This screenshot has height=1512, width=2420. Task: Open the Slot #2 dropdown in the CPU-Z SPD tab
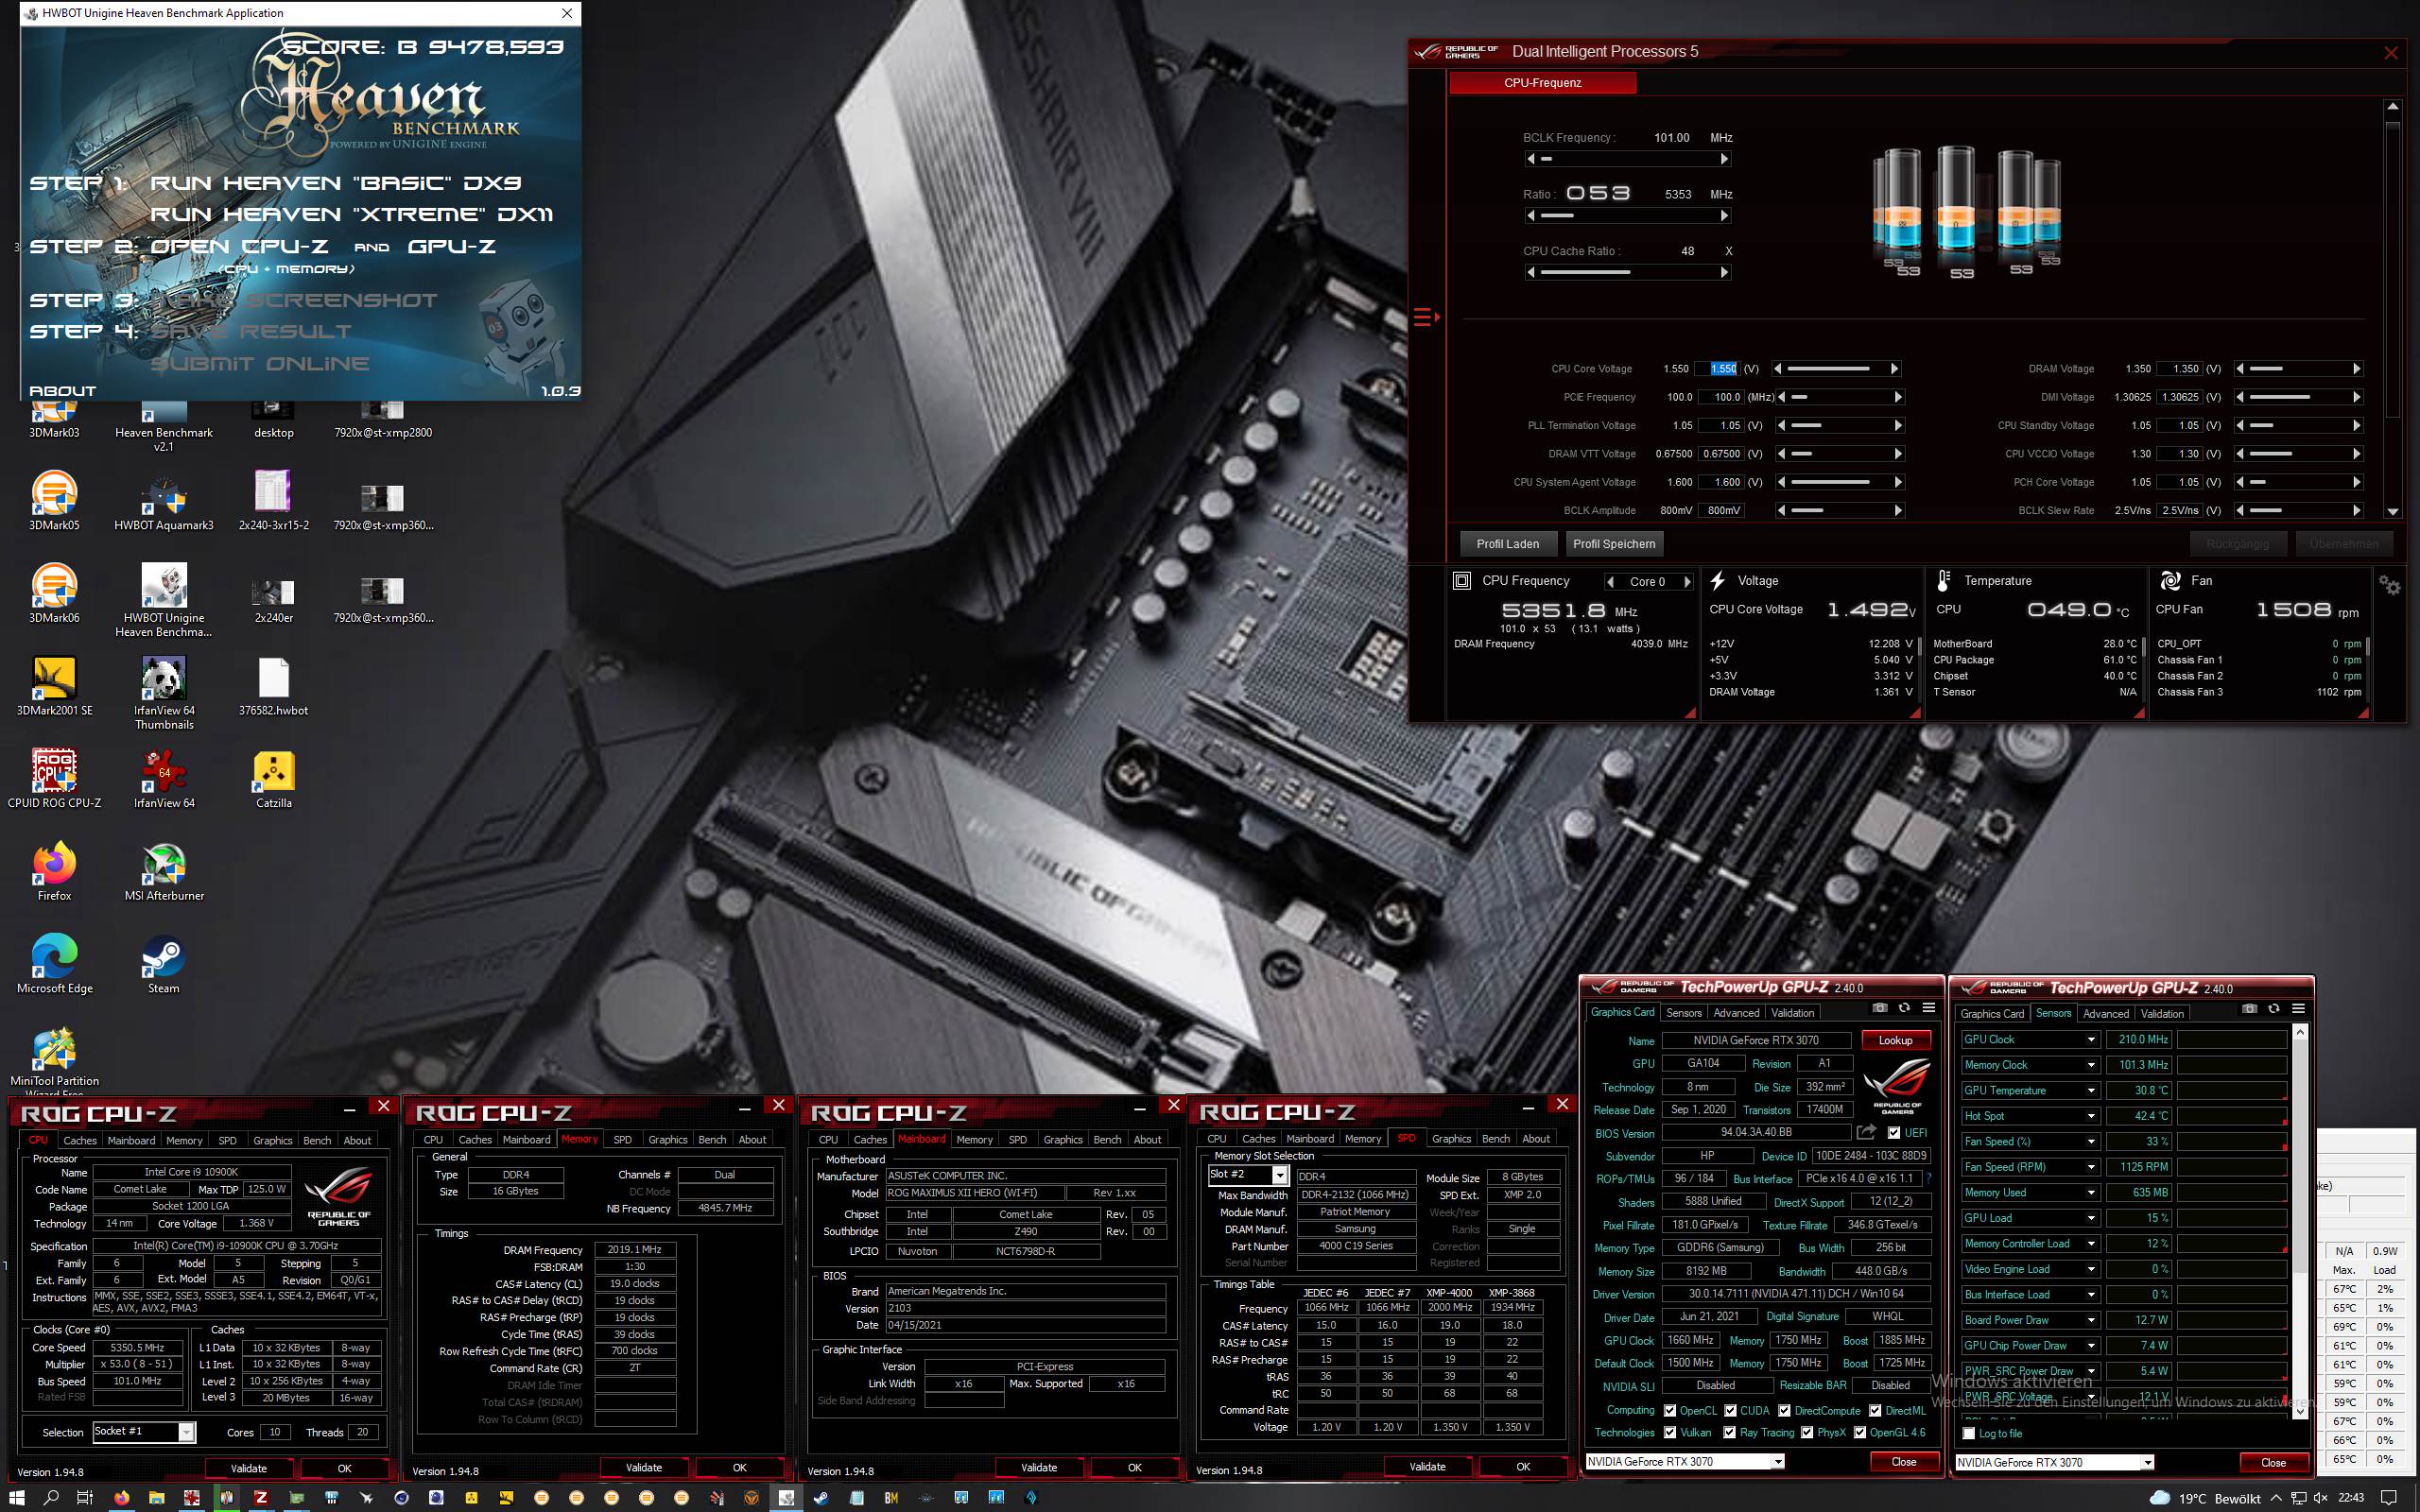click(1248, 1175)
